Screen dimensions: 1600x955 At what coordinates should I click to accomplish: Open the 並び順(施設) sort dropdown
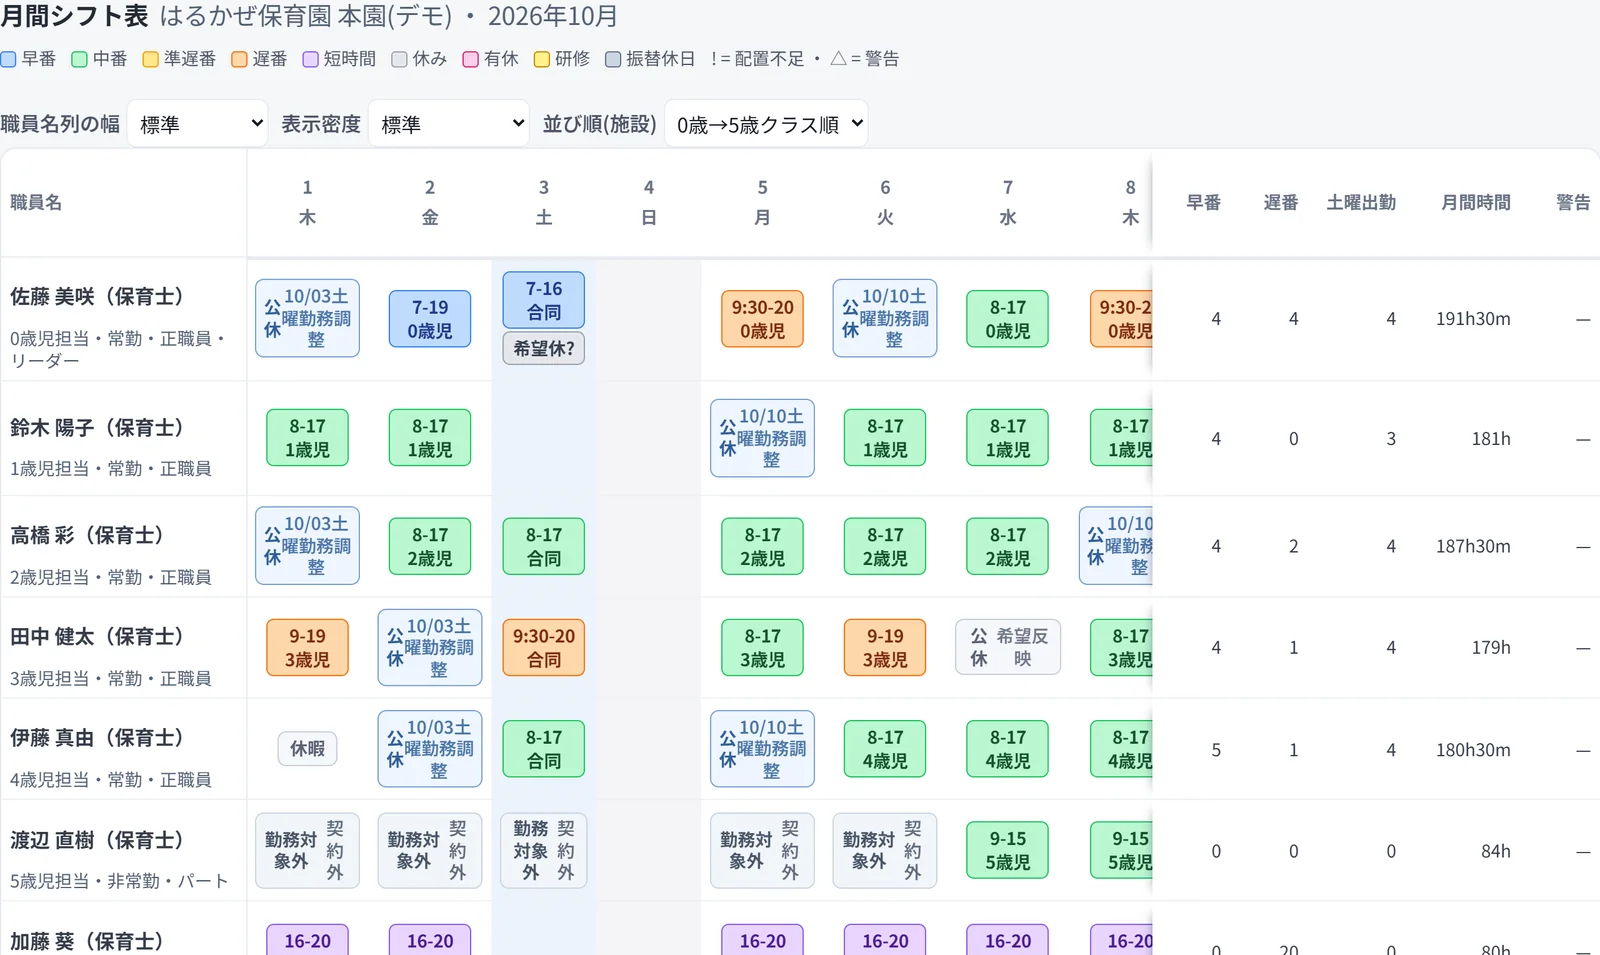pyautogui.click(x=766, y=124)
